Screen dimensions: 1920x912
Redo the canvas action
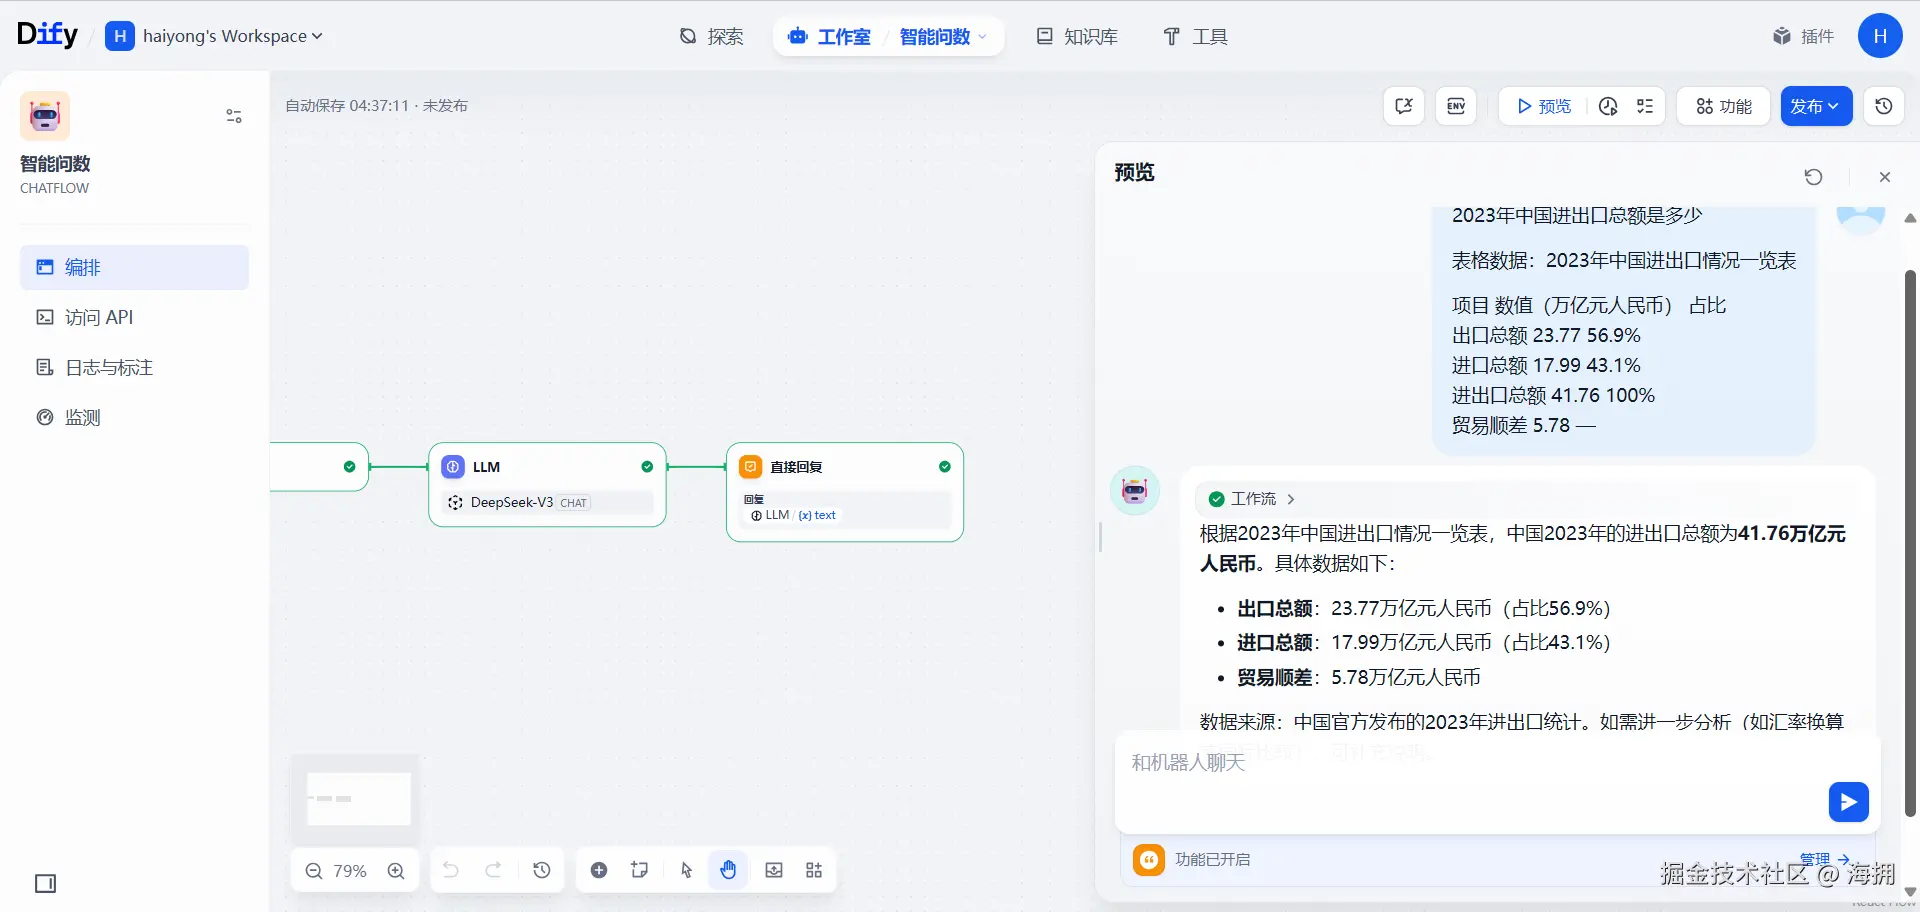[x=493, y=870]
